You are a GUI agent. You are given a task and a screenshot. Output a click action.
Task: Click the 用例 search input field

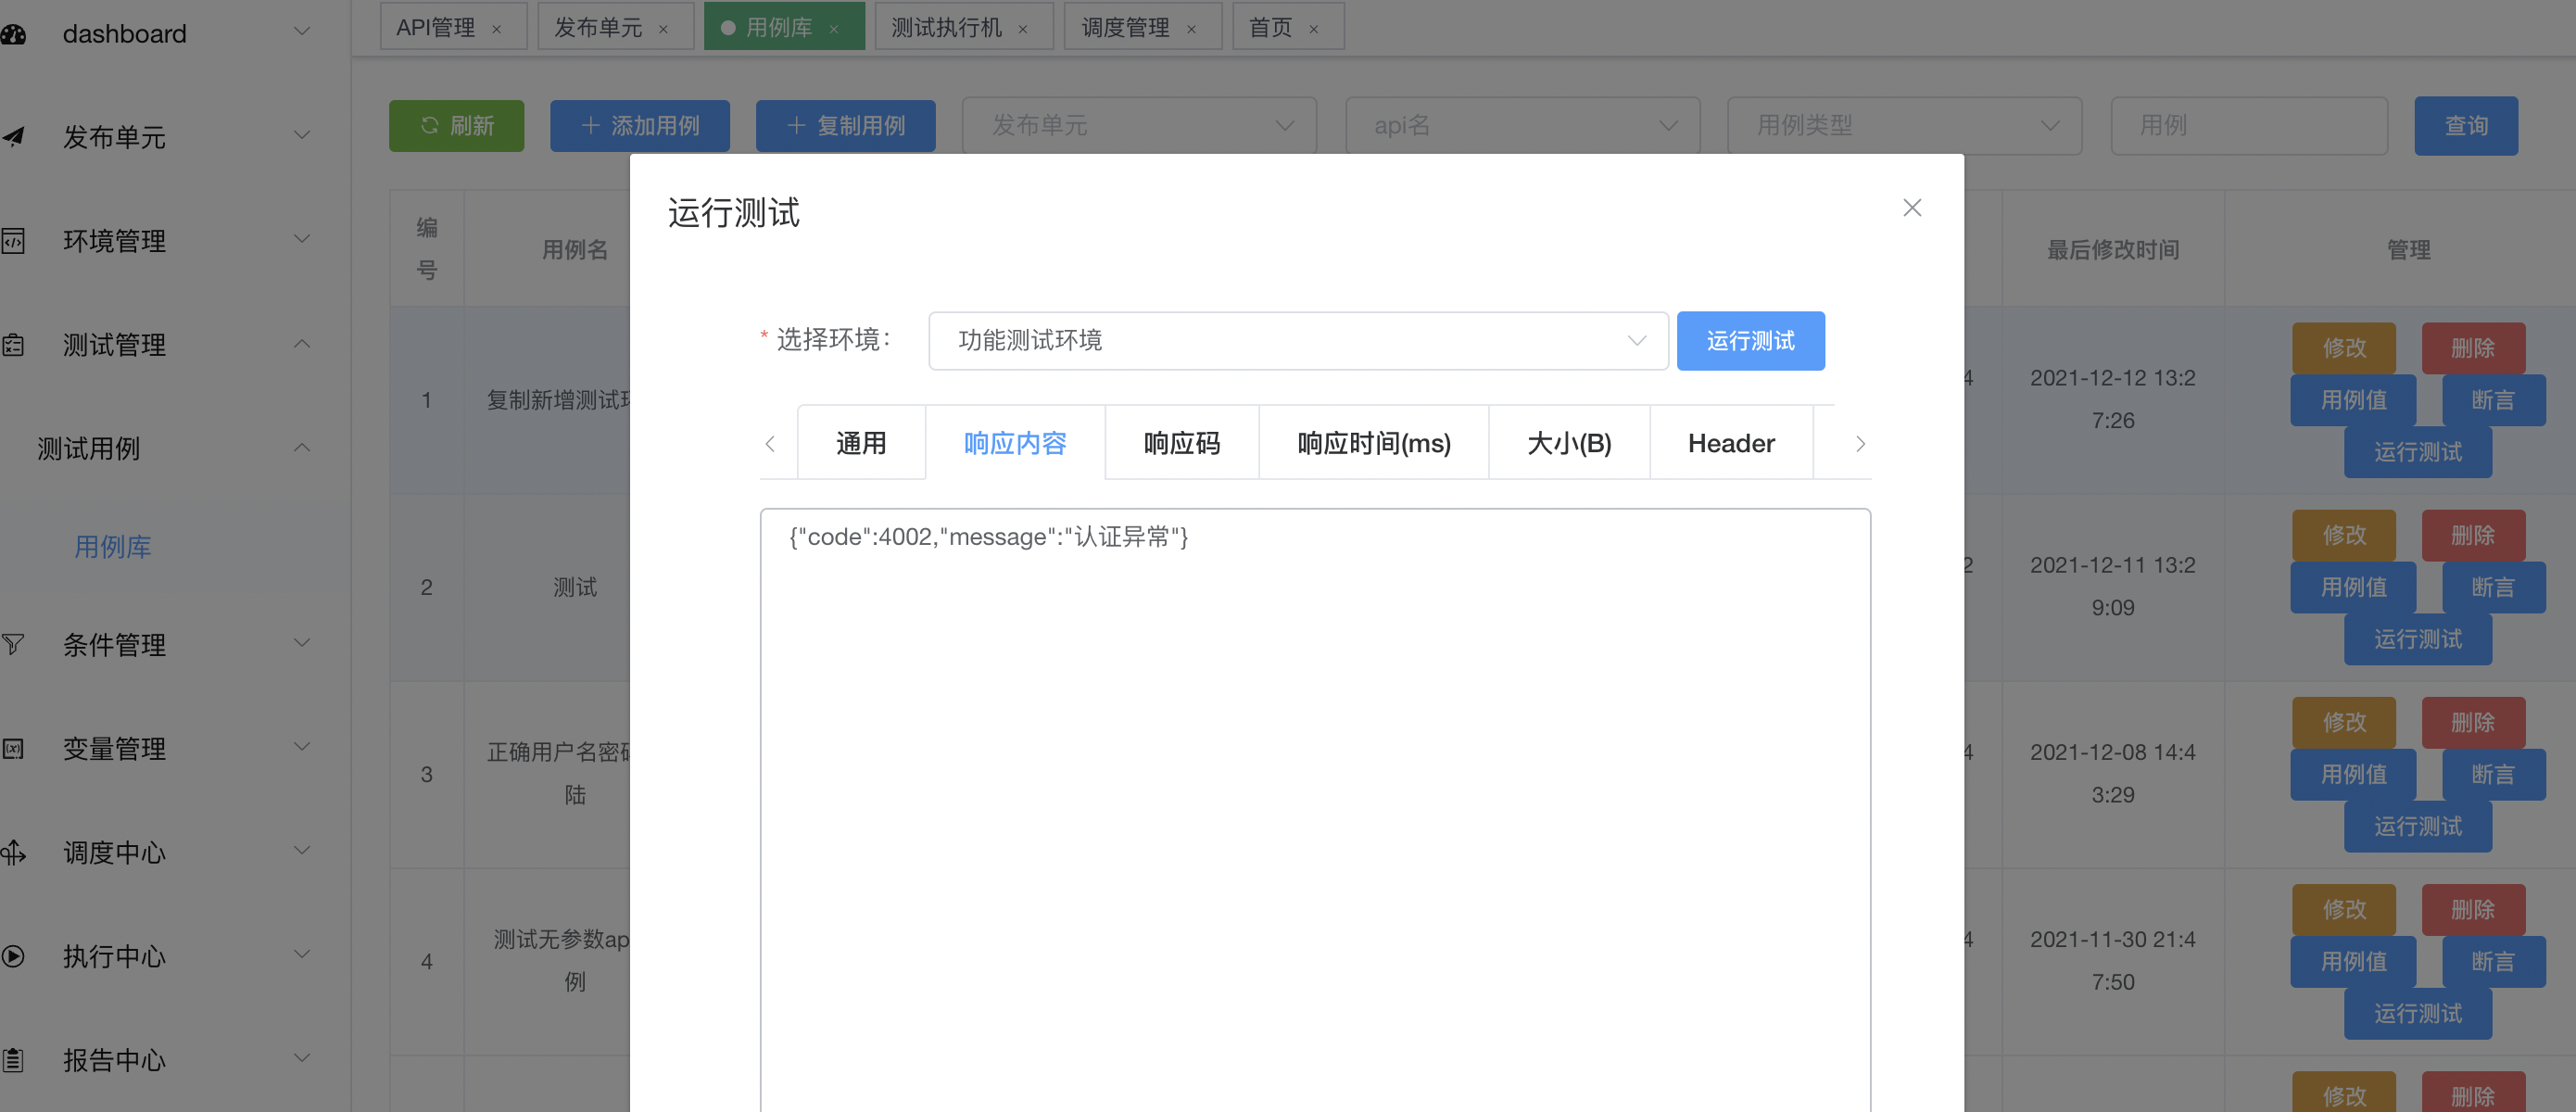pyautogui.click(x=2249, y=125)
